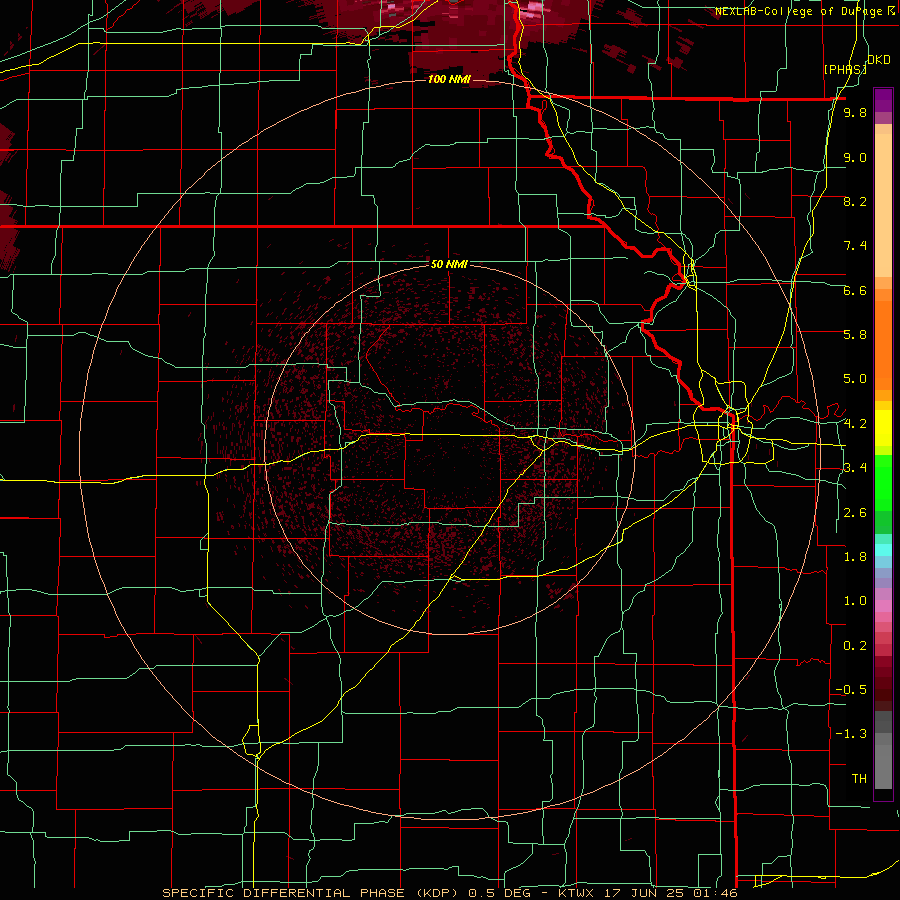The width and height of the screenshot is (900, 900).
Task: Click the TH label on color scale
Action: coord(859,779)
